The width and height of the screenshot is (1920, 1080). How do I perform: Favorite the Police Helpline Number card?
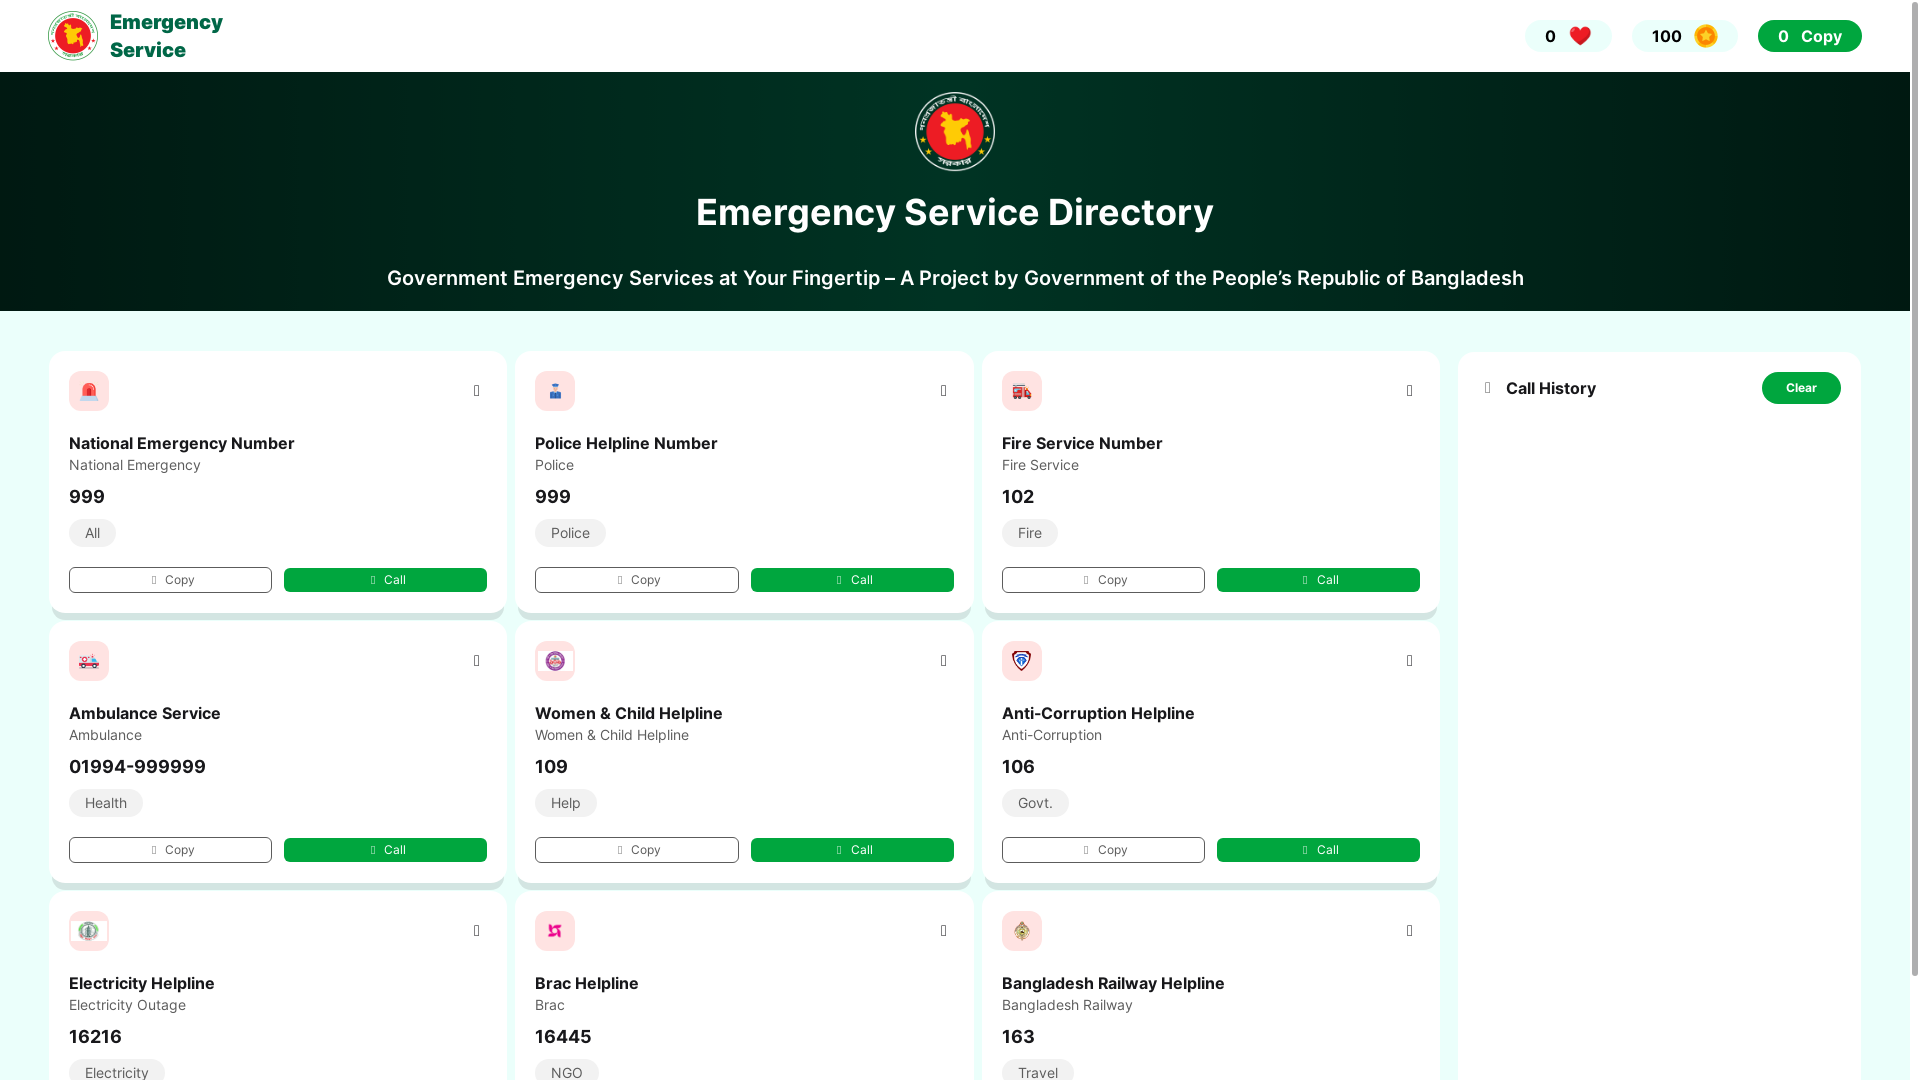944,391
